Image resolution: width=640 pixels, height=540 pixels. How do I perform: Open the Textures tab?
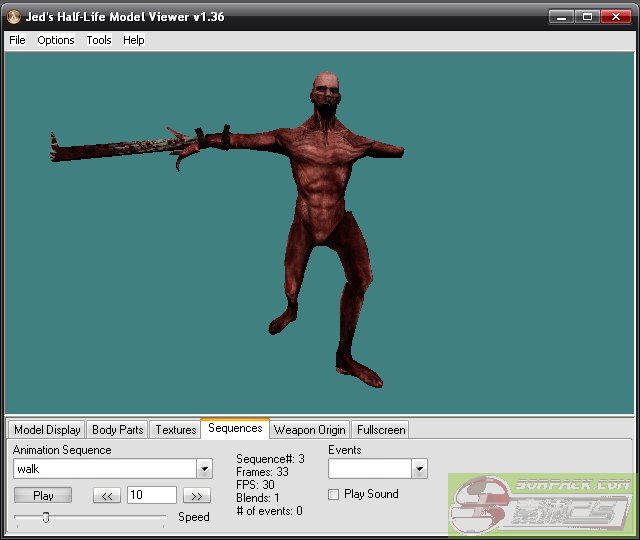point(175,430)
